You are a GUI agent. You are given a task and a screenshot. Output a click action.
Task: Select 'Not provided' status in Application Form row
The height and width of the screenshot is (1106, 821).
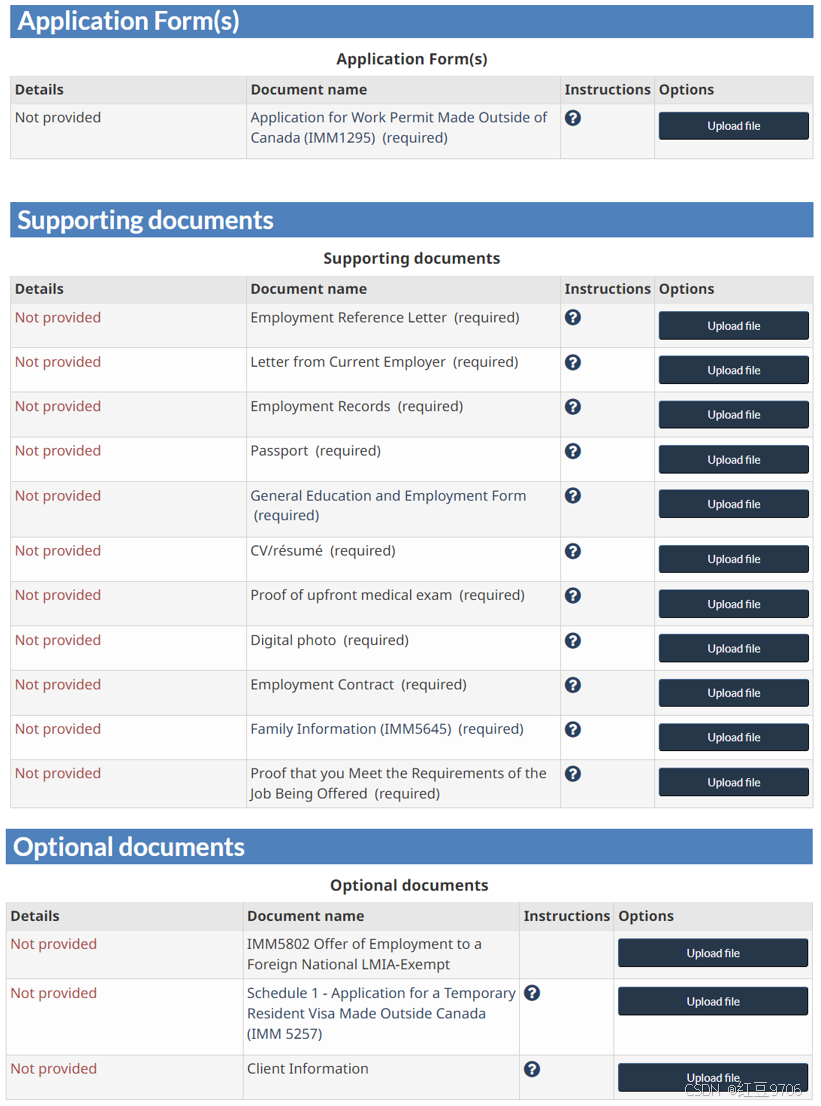point(58,118)
